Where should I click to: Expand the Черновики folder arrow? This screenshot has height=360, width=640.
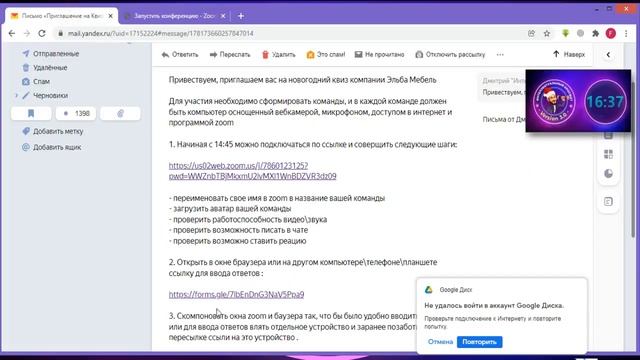pyautogui.click(x=16, y=95)
